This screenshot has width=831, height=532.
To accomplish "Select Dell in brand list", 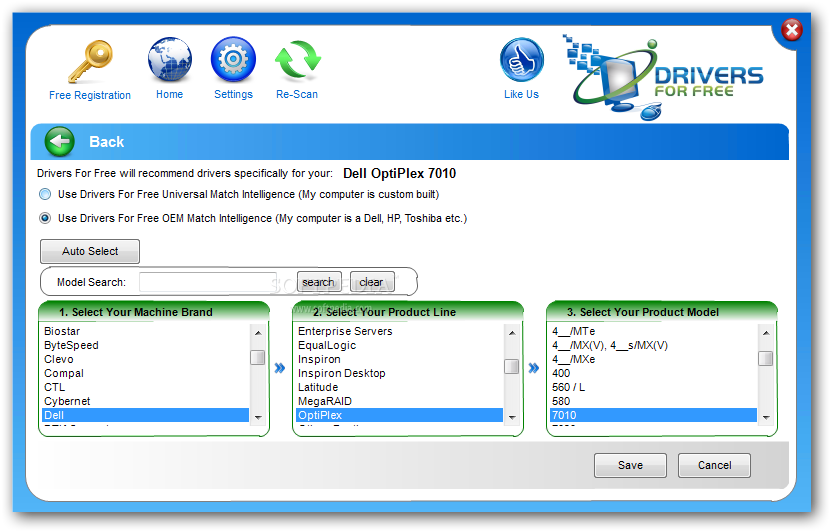I will point(145,415).
